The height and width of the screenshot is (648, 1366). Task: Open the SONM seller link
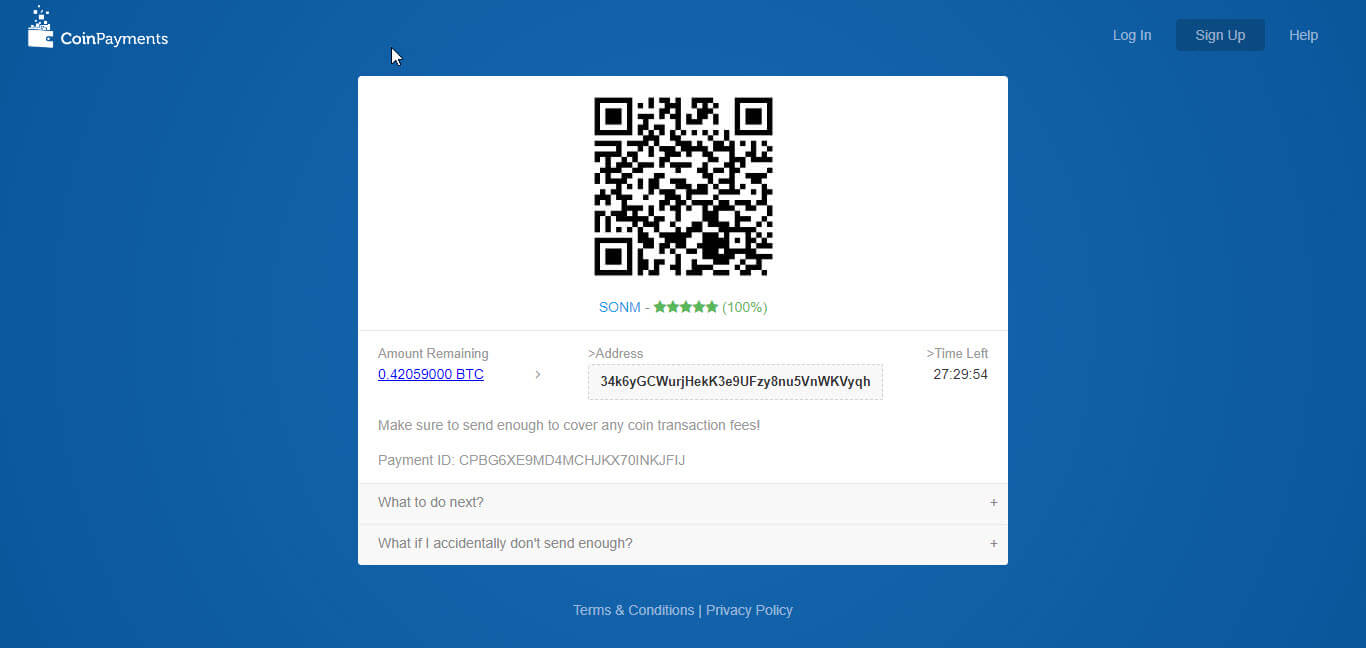coord(619,307)
